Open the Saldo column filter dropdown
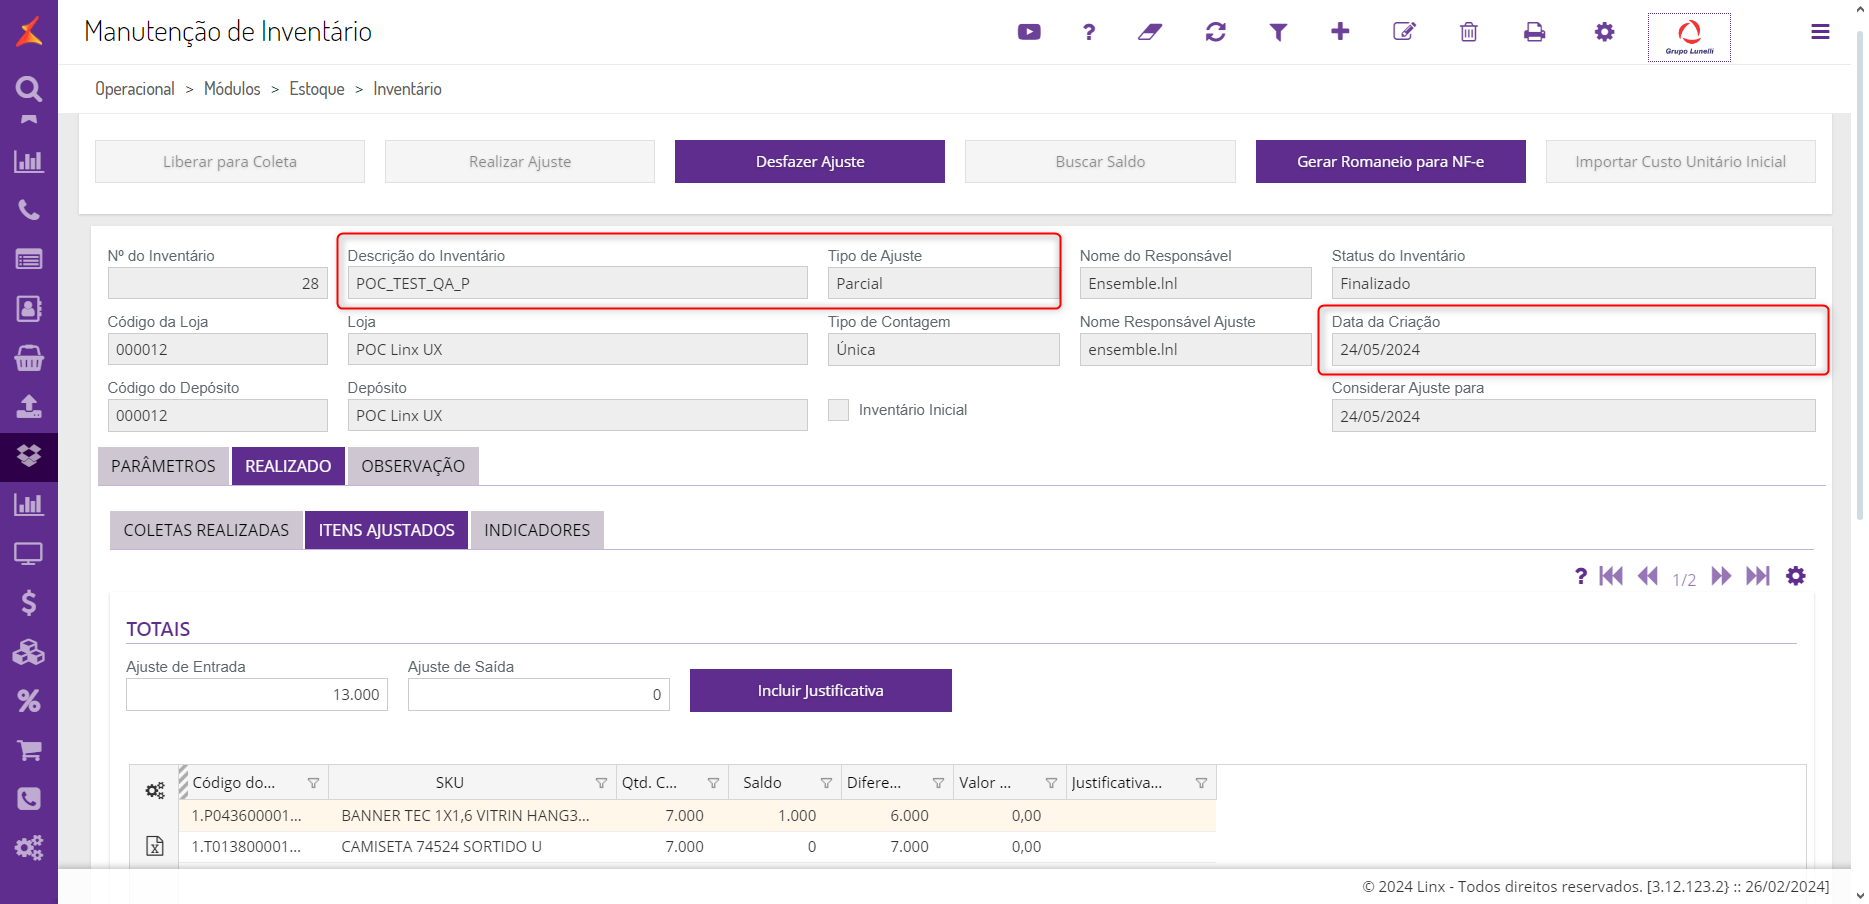Screen dimensions: 1869x904 point(826,783)
